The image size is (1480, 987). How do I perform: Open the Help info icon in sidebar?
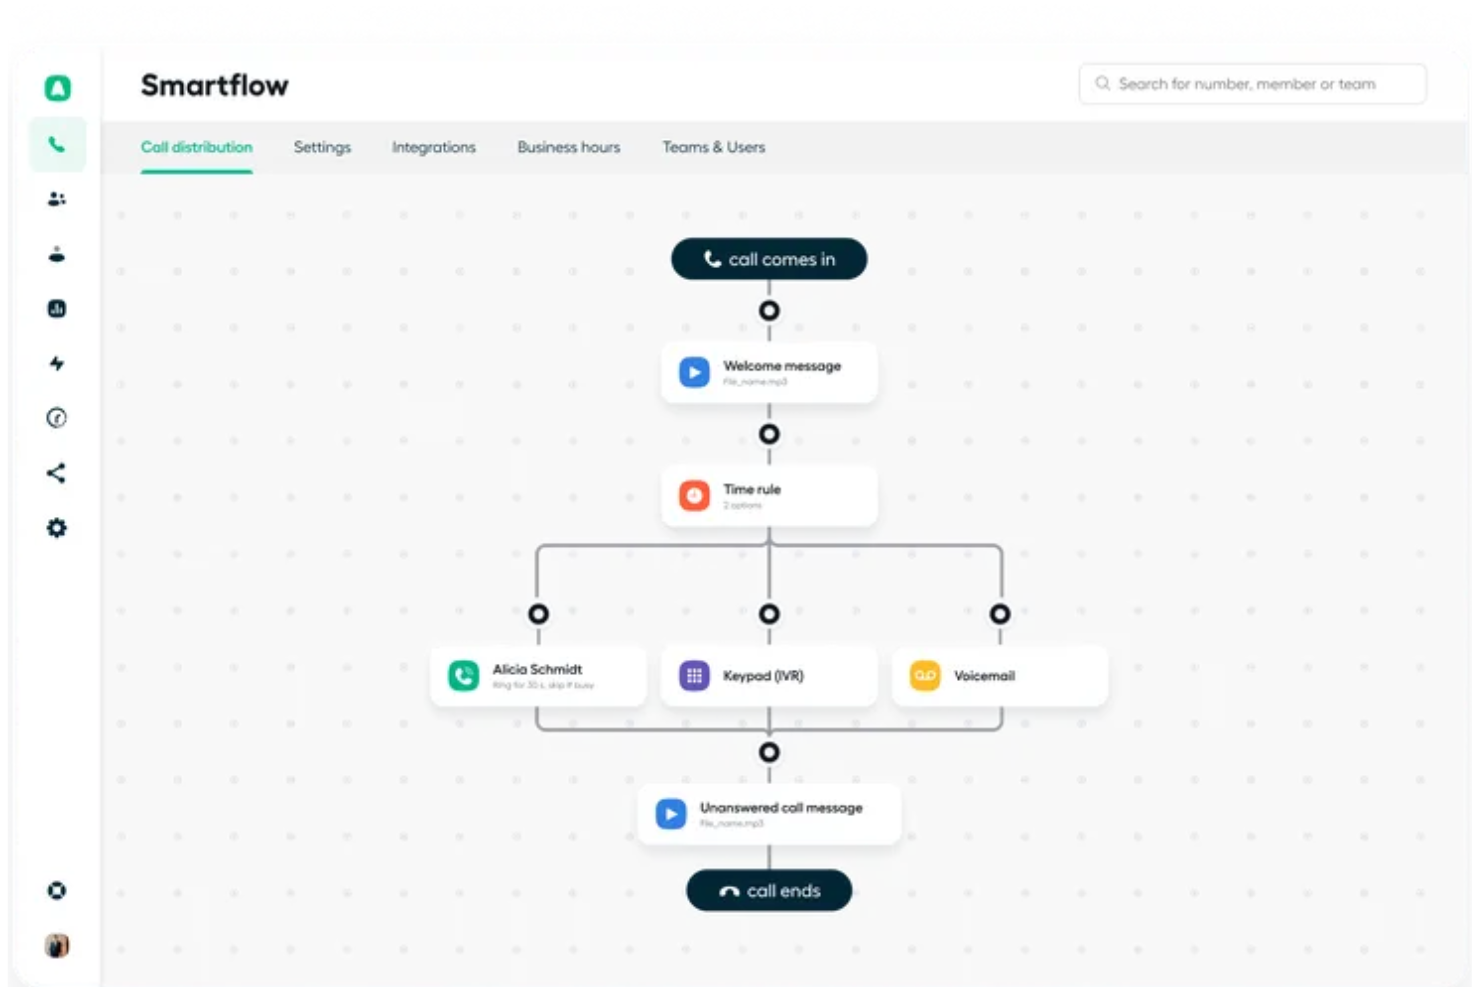tap(57, 419)
